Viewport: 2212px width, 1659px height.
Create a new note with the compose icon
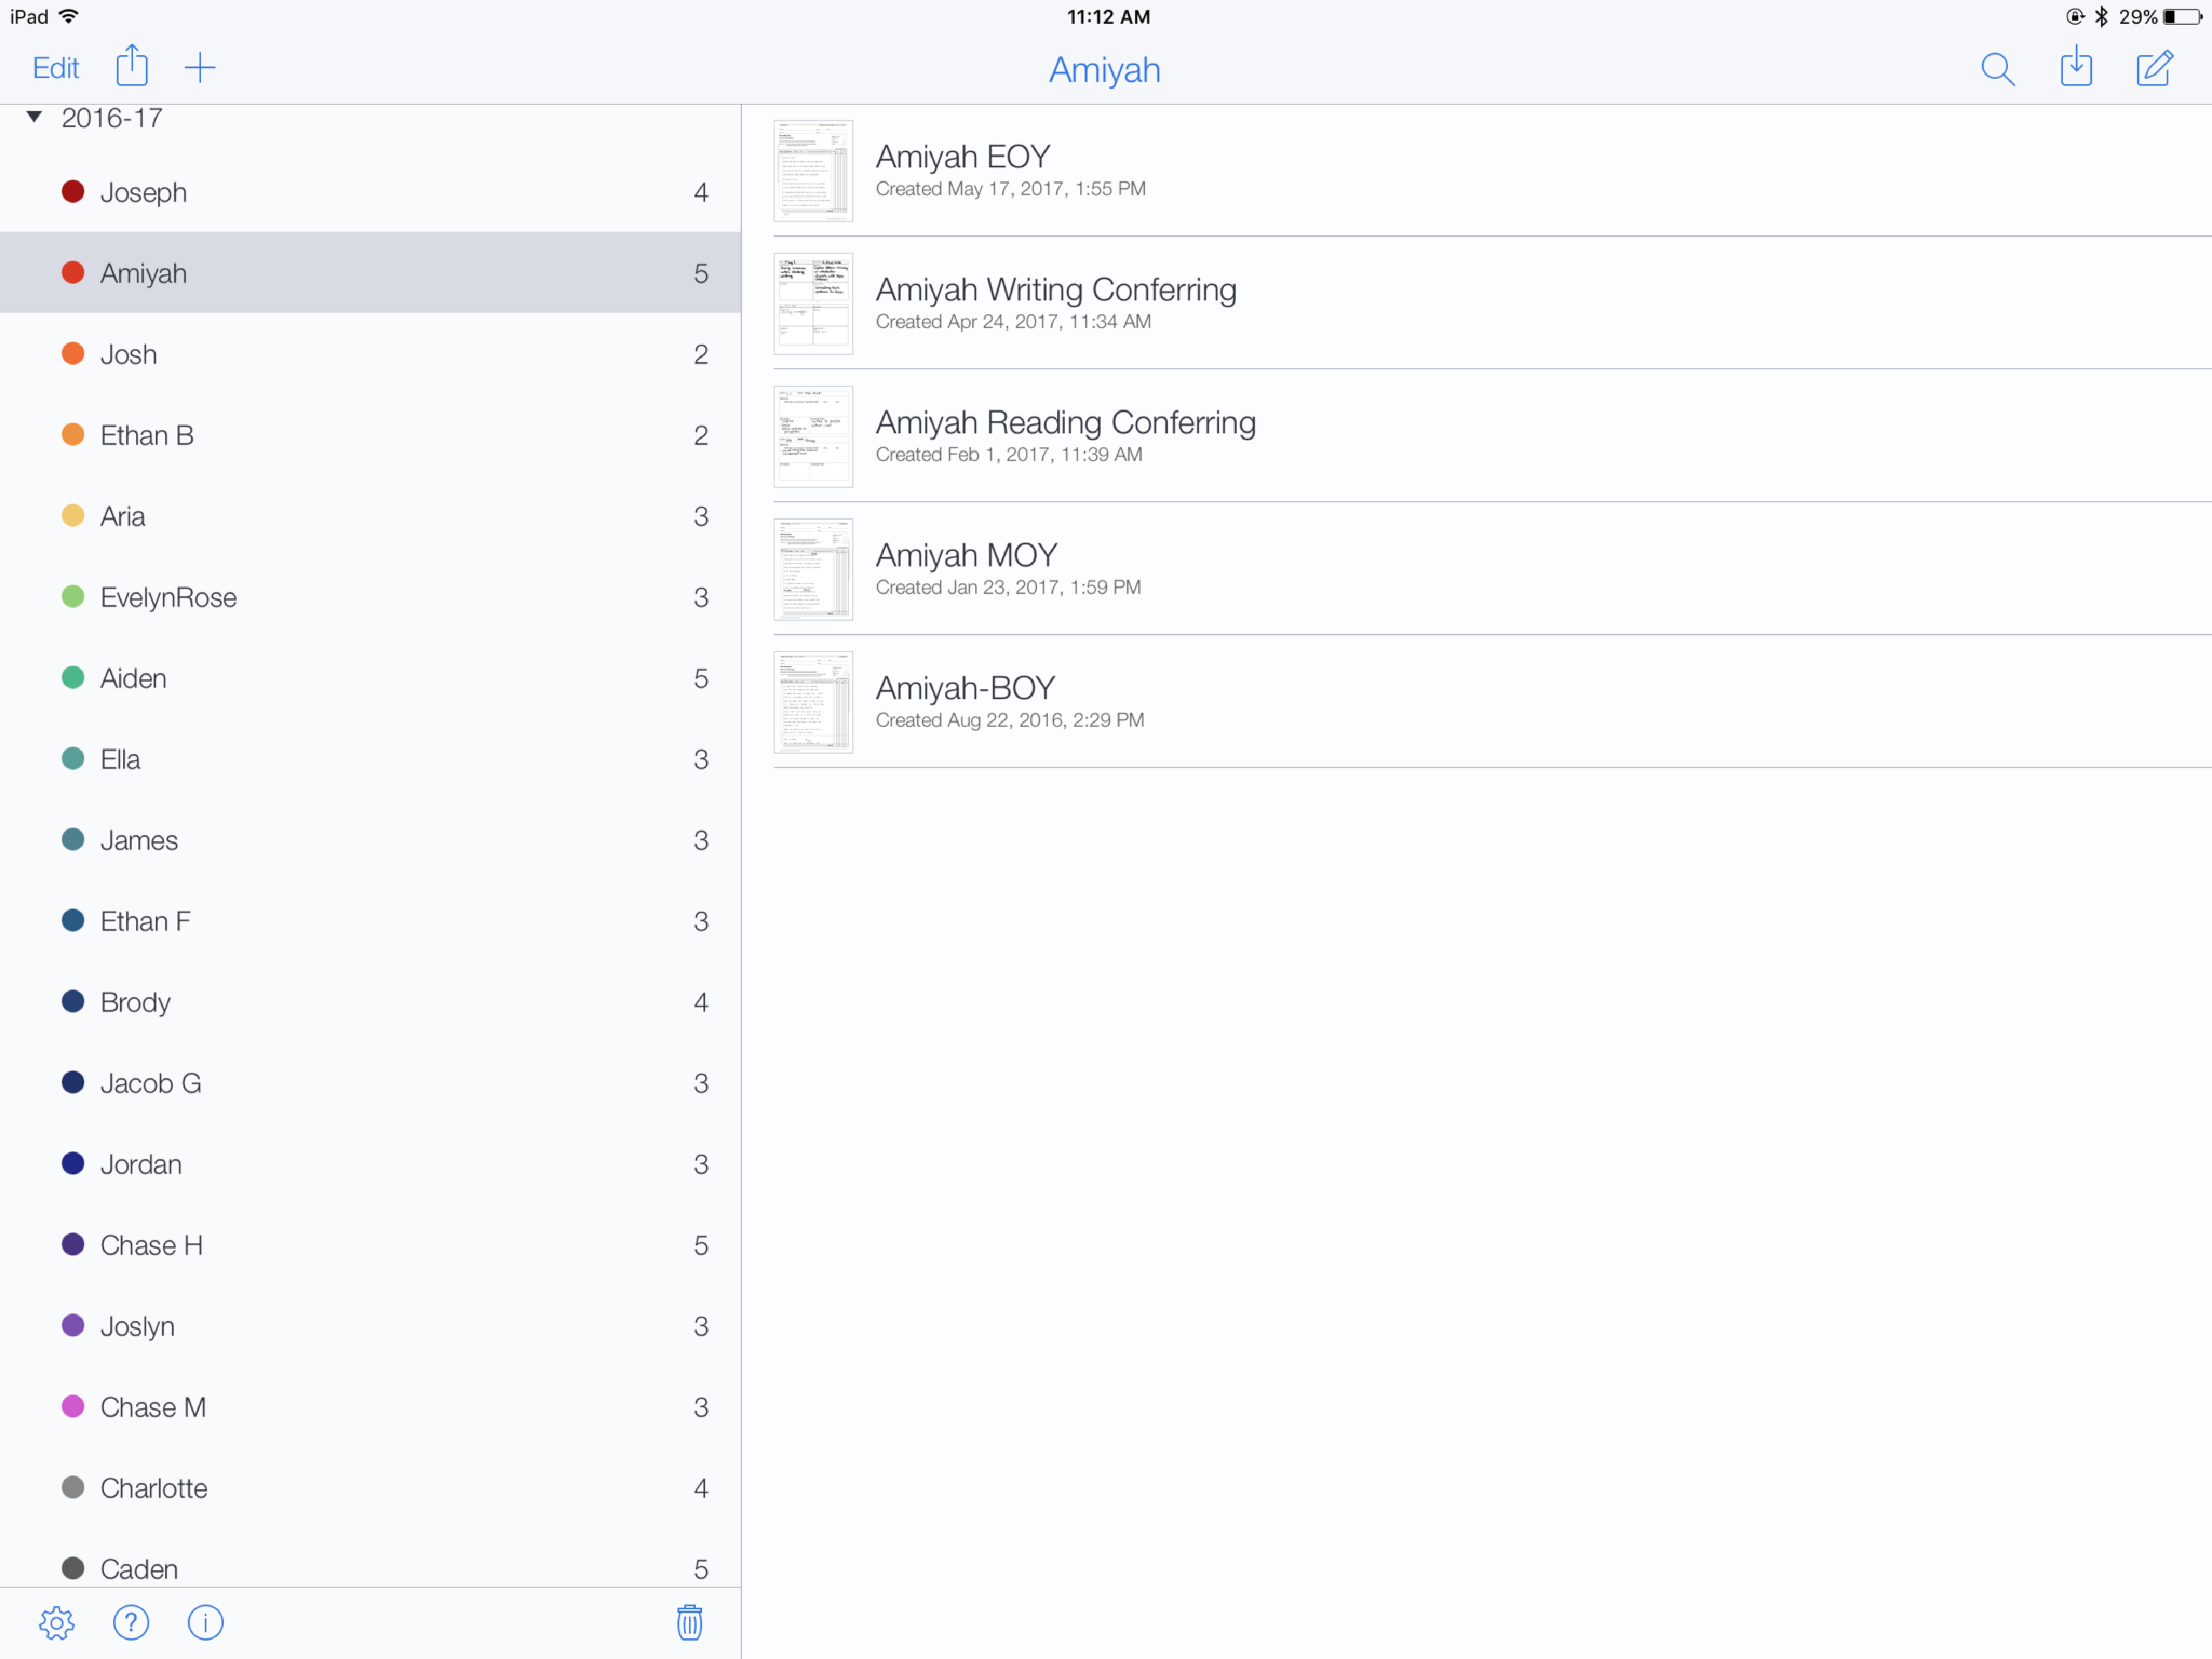click(2154, 68)
